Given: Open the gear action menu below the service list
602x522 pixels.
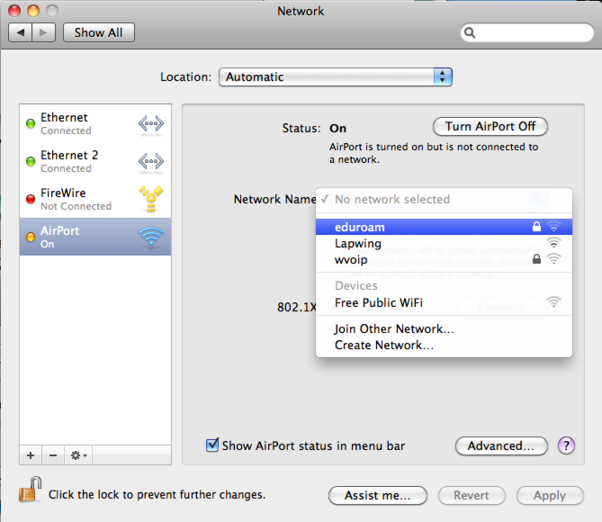Looking at the screenshot, I should [78, 455].
